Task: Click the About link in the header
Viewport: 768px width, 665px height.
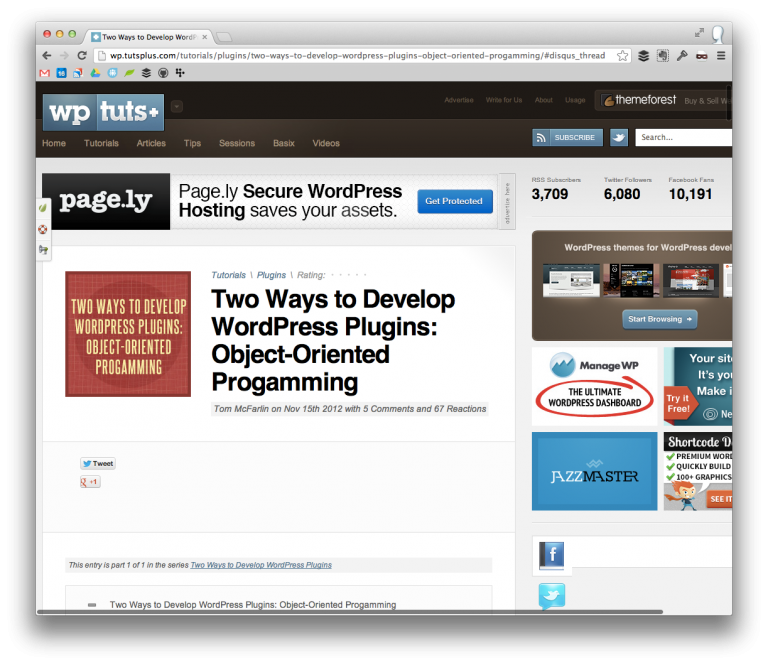Action: click(x=544, y=100)
